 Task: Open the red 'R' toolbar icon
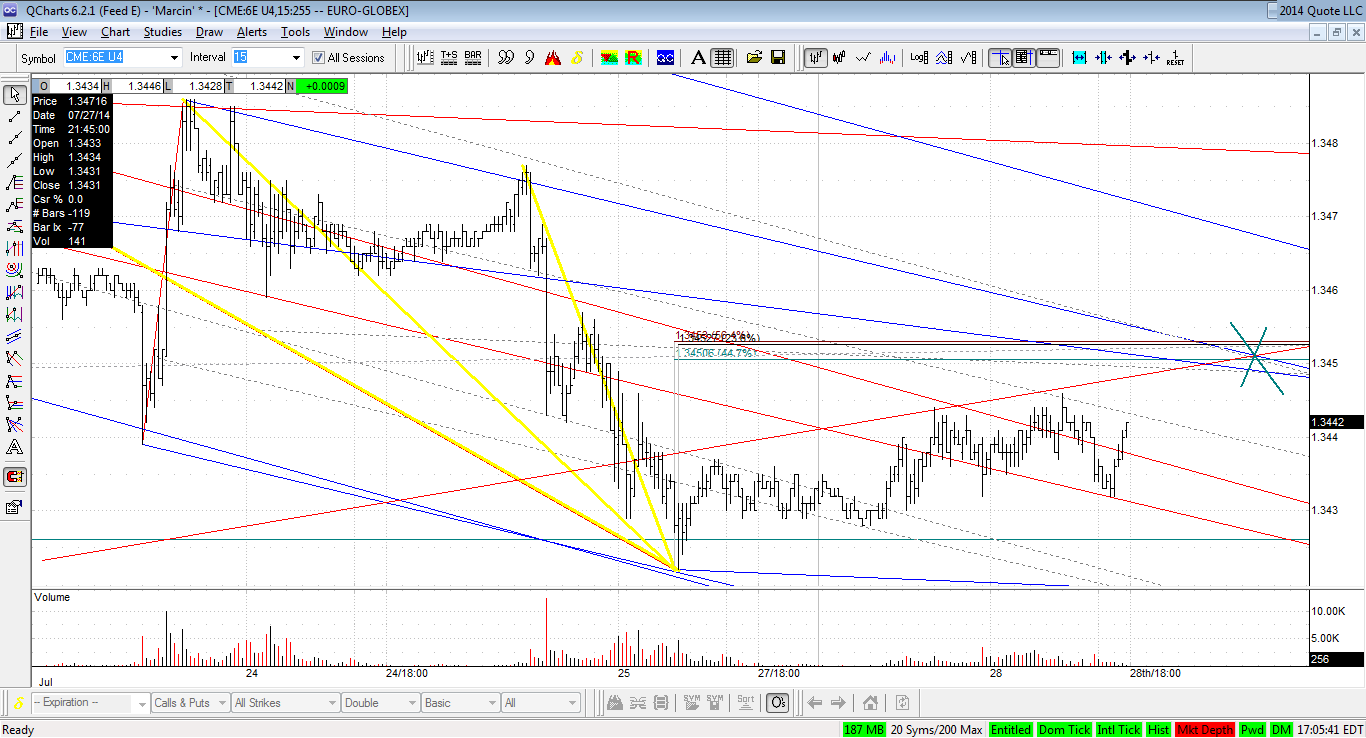[x=632, y=57]
